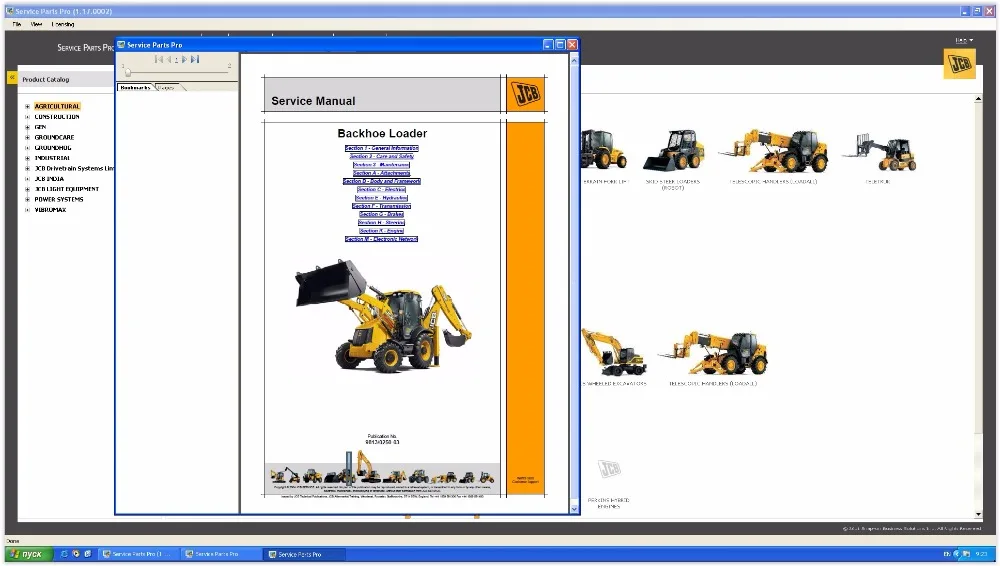Click viewer scrollbar down arrow

574,509
